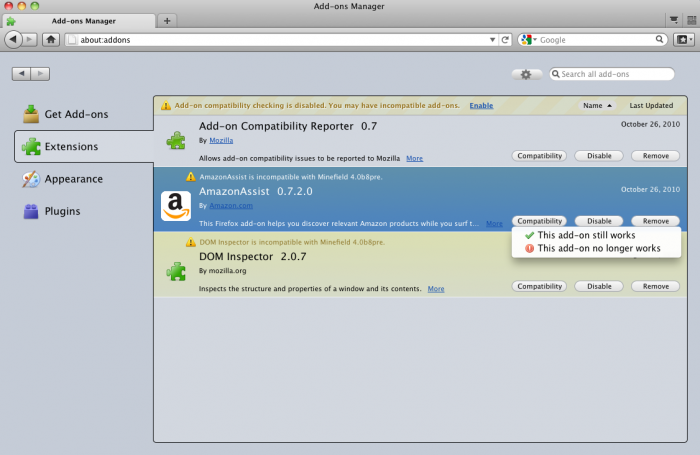Click DOM Inspector Compatibility button
This screenshot has width=700, height=455.
tap(539, 286)
